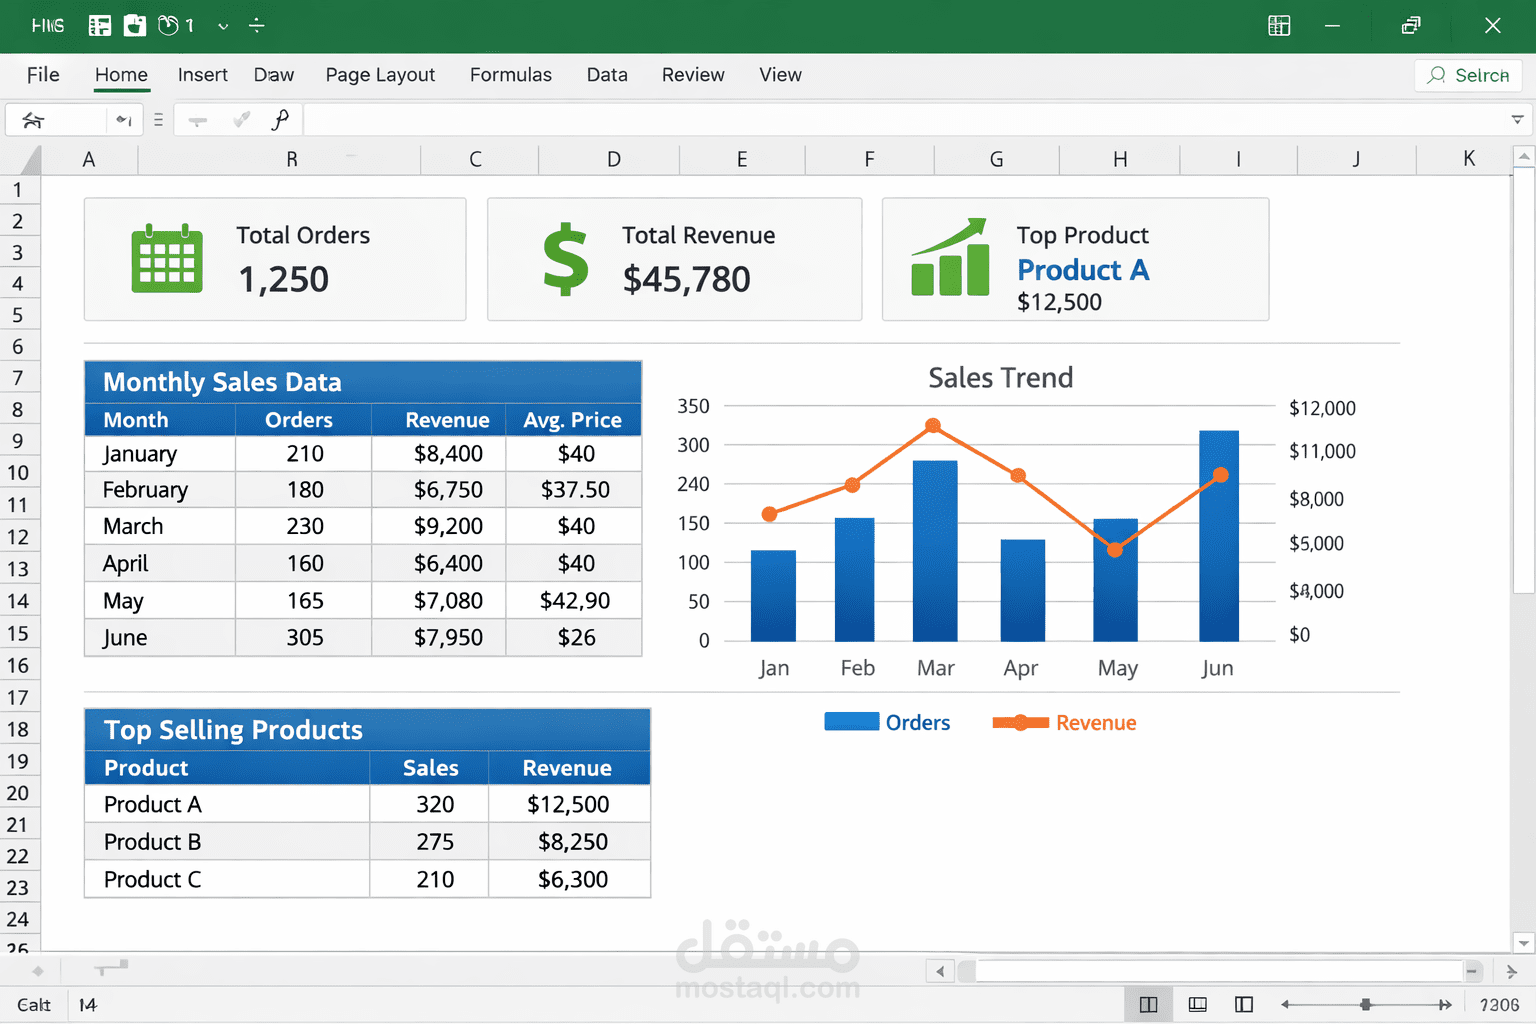Click the name box field

56,120
